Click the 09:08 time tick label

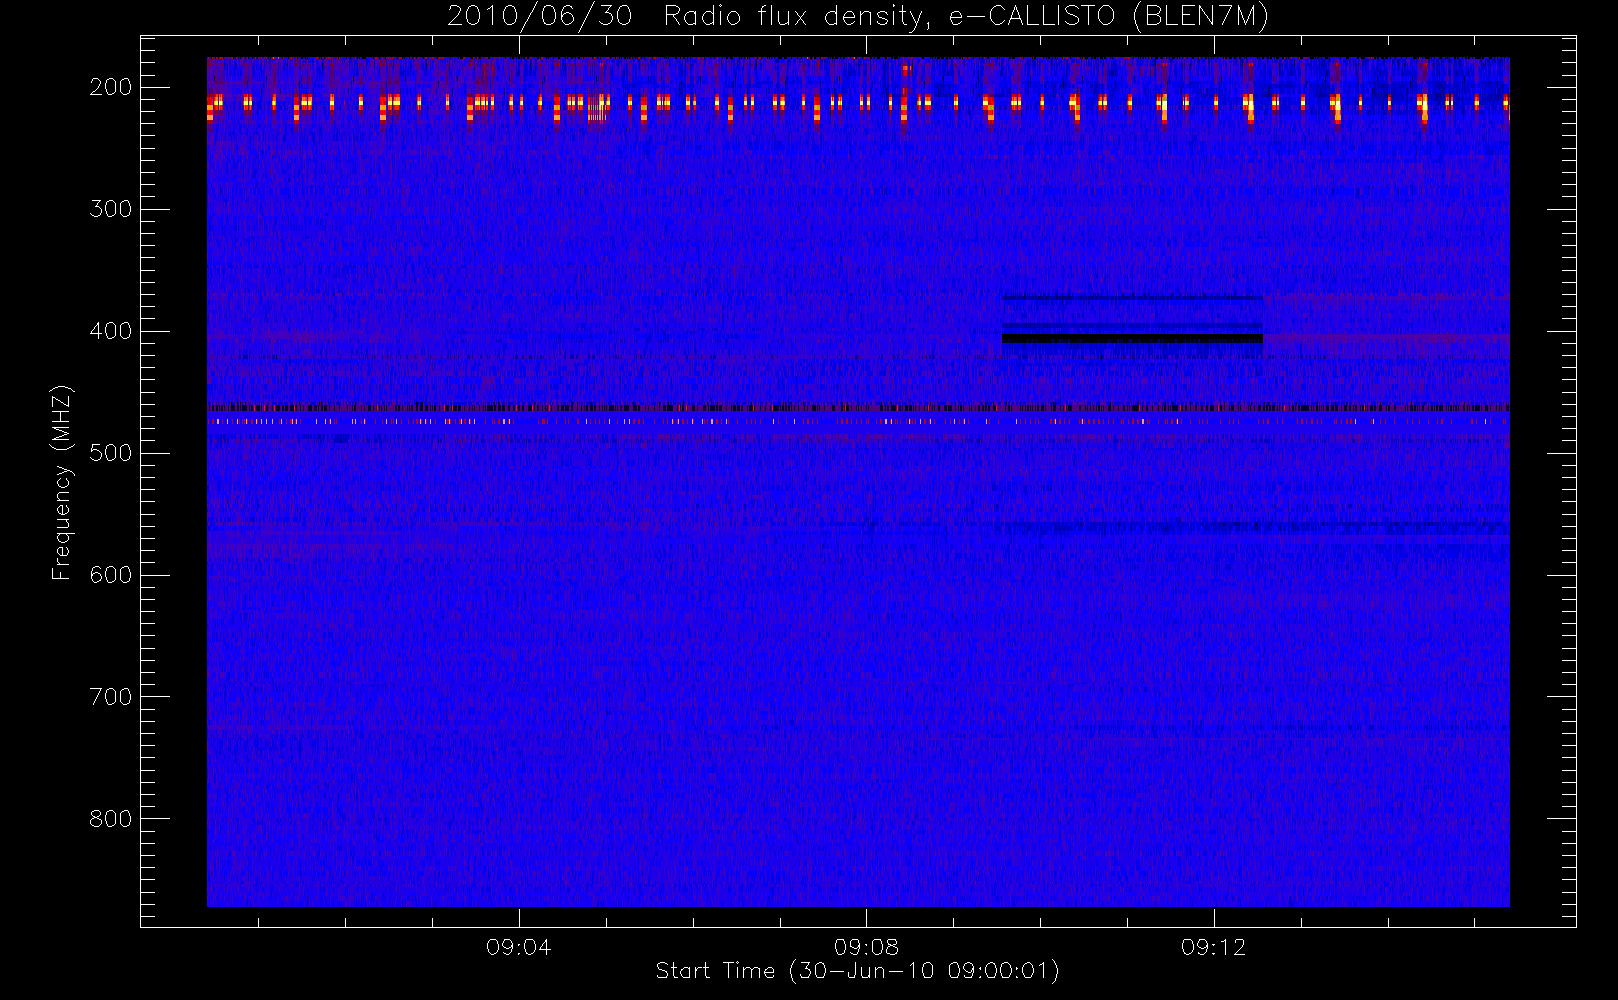[x=866, y=947]
